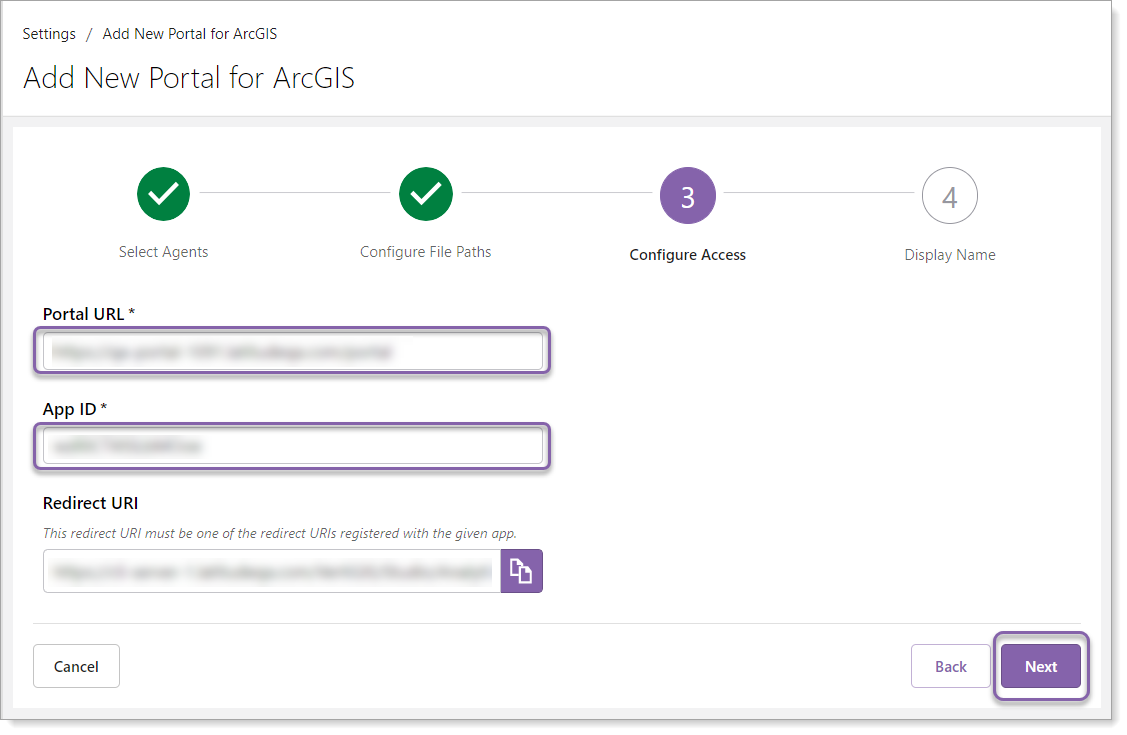Image resolution: width=1127 pixels, height=735 pixels.
Task: Go back with the Back button
Action: tap(950, 666)
